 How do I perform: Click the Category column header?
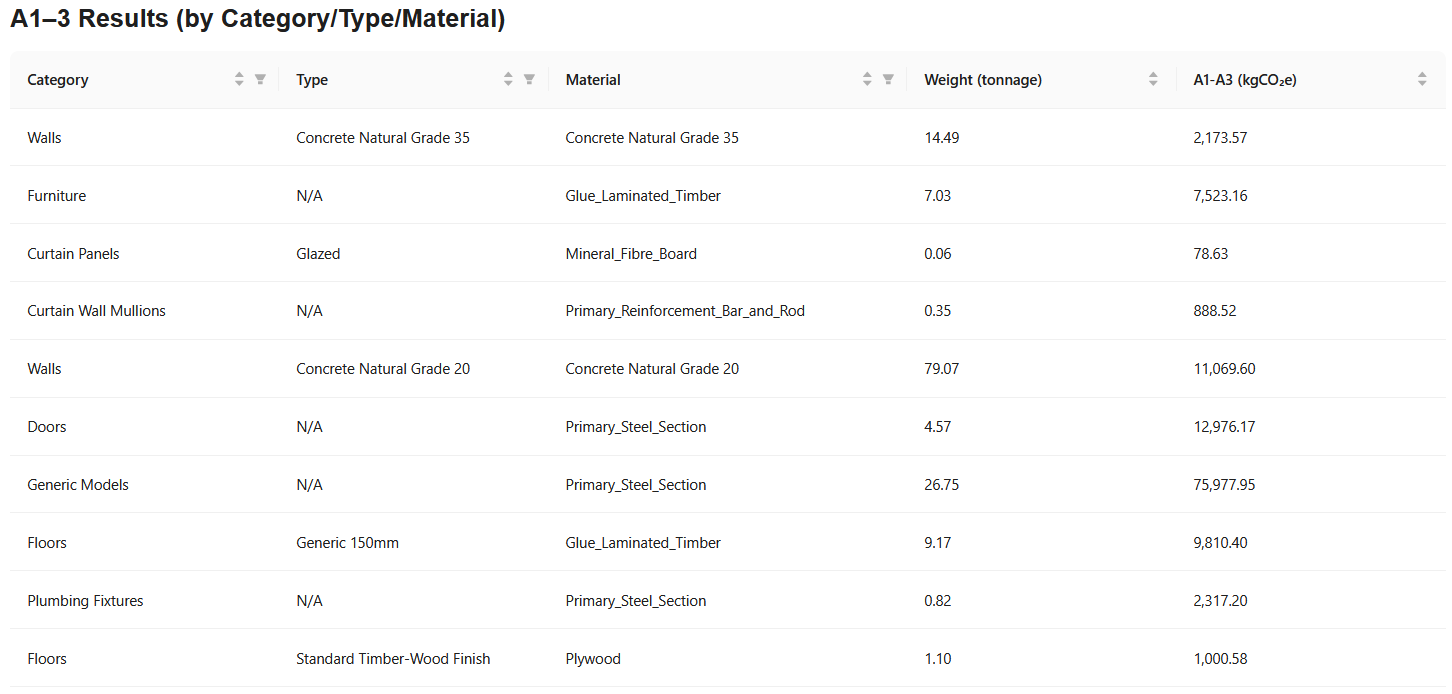[57, 79]
